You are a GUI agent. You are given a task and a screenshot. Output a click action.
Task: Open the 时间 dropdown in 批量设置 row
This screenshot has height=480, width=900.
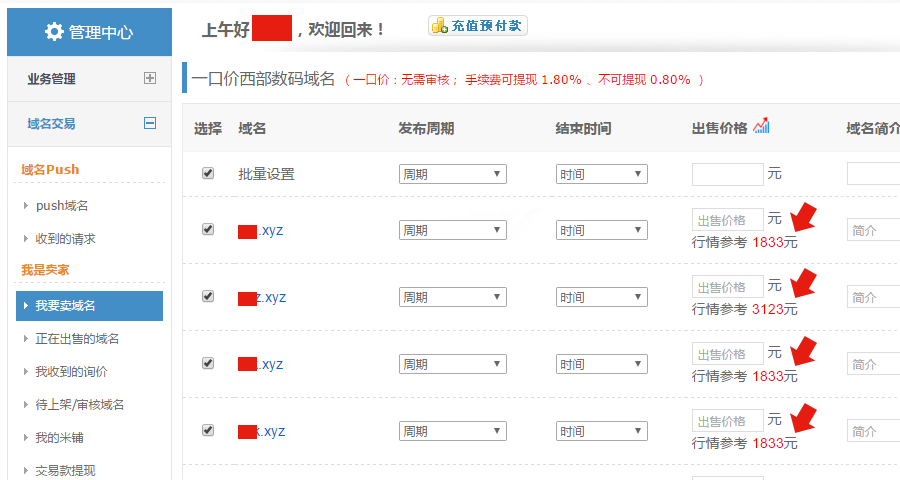601,174
